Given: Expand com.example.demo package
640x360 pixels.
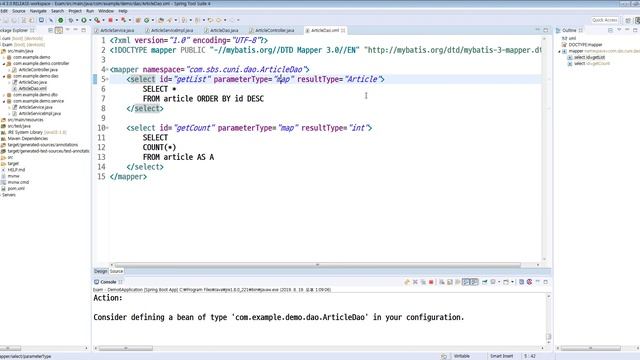Looking at the screenshot, I should [4, 58].
